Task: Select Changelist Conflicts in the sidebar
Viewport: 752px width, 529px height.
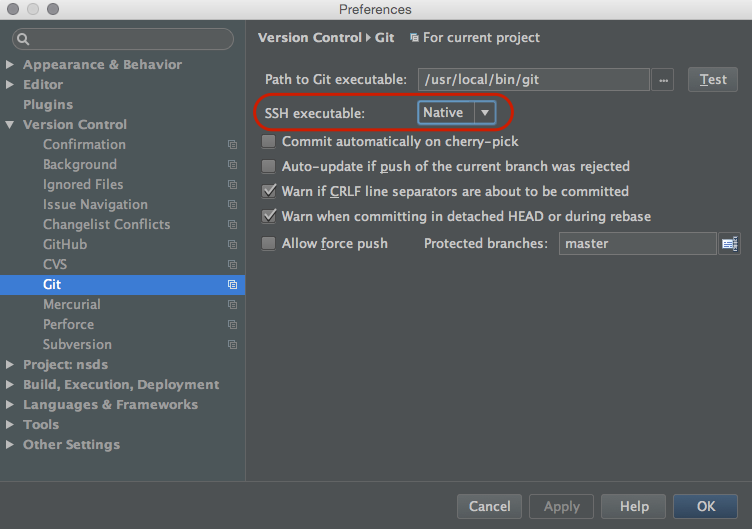Action: (x=106, y=224)
